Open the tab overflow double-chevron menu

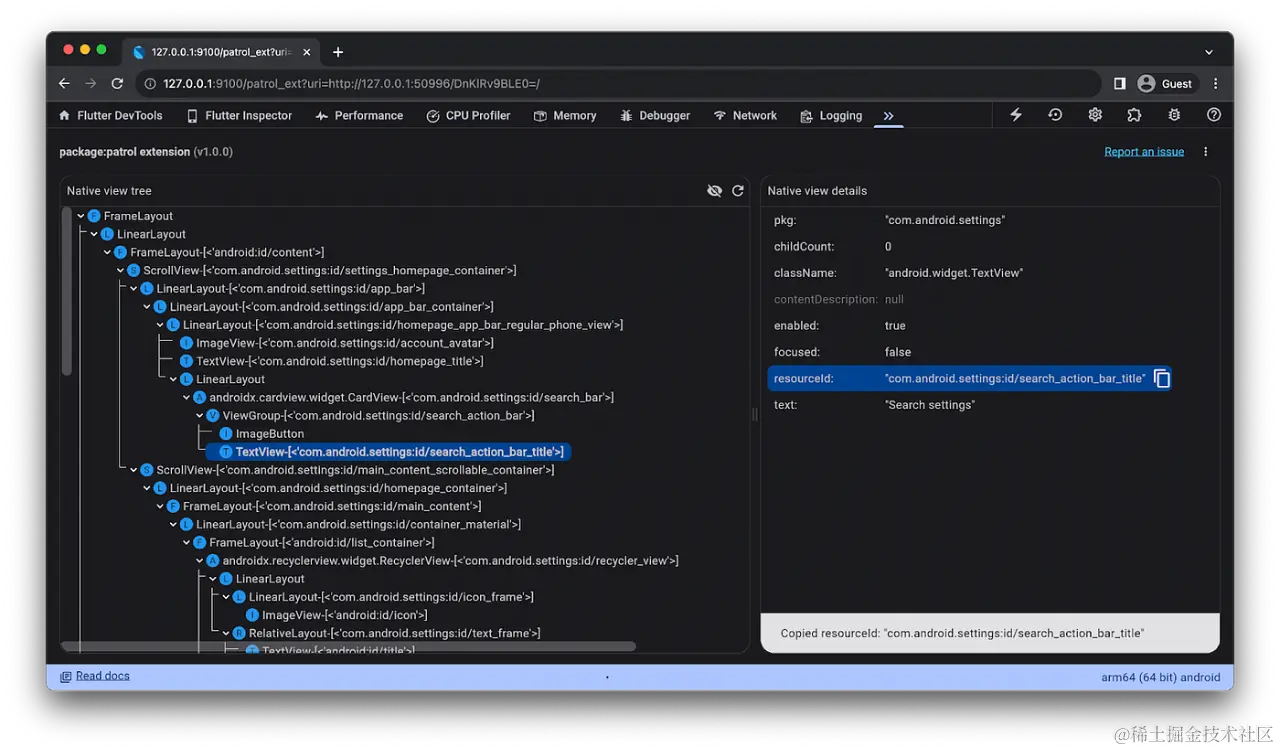pos(888,116)
